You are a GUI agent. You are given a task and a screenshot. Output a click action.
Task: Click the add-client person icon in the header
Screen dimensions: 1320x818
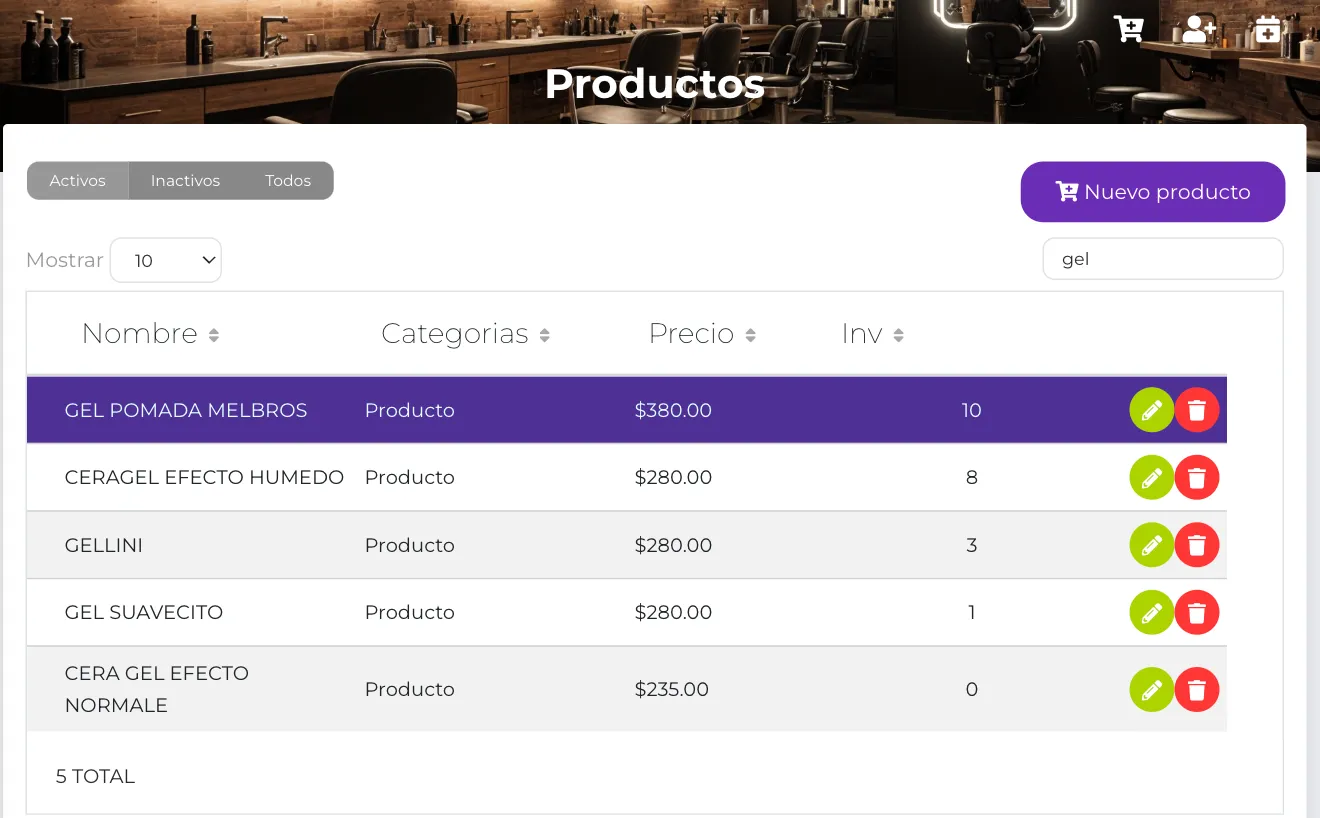pyautogui.click(x=1197, y=29)
